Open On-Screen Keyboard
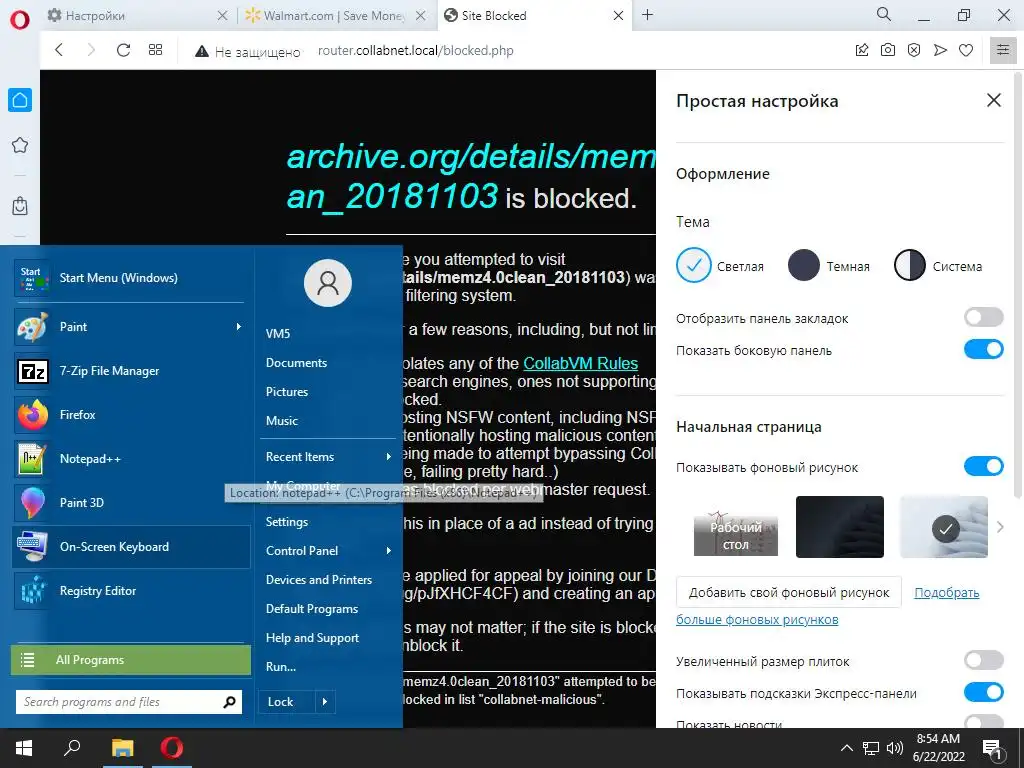The height and width of the screenshot is (768, 1024). pyautogui.click(x=131, y=547)
